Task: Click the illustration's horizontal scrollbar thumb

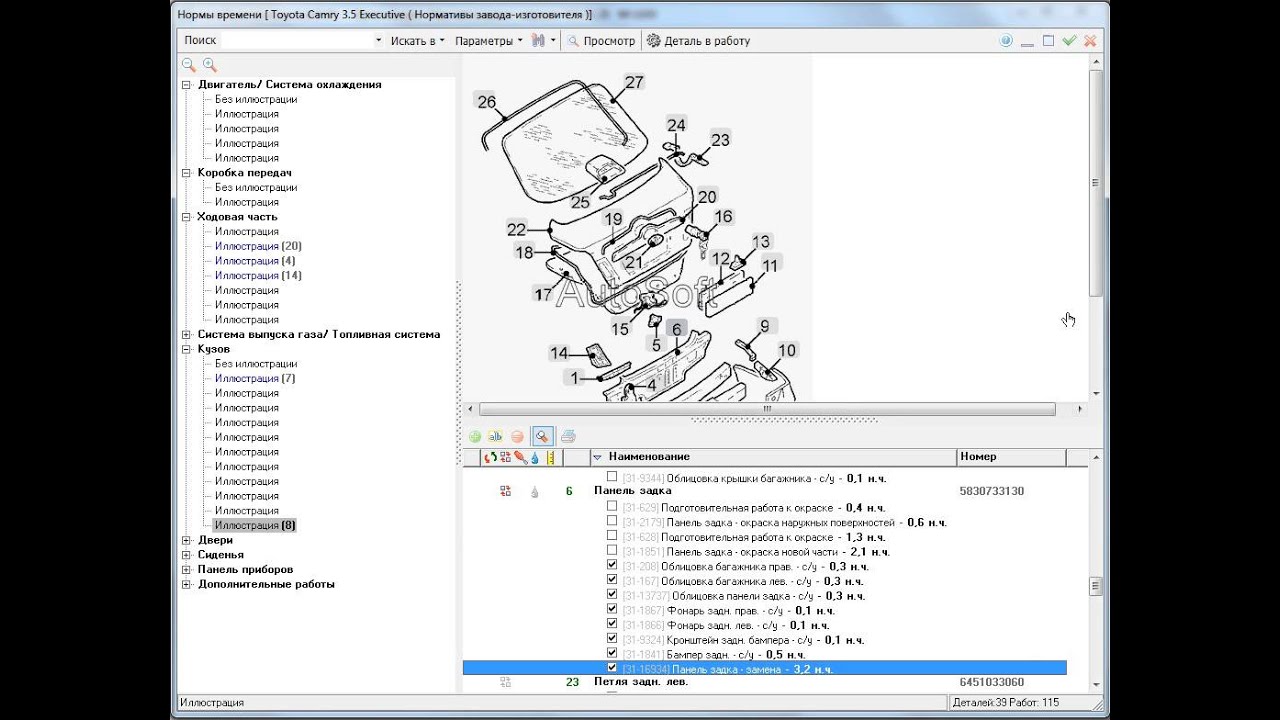Action: [x=767, y=409]
